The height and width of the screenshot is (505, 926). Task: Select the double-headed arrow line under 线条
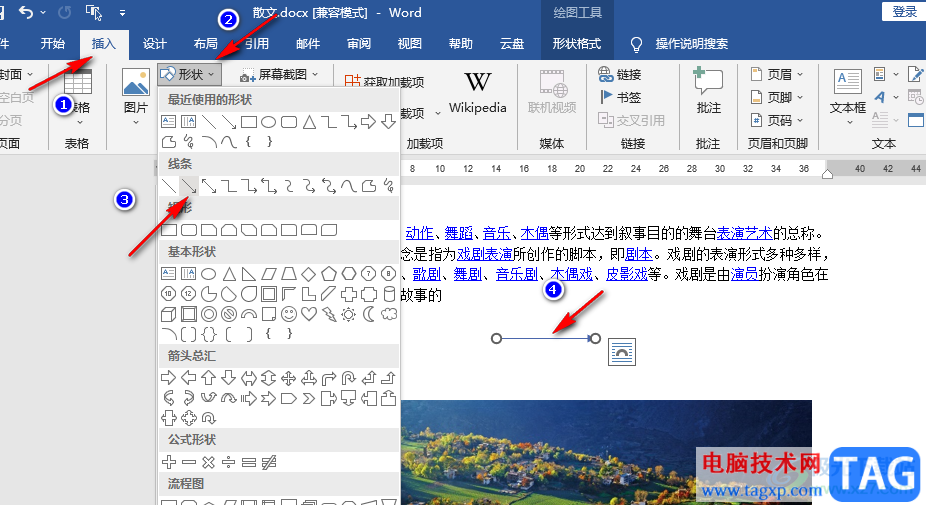208,186
